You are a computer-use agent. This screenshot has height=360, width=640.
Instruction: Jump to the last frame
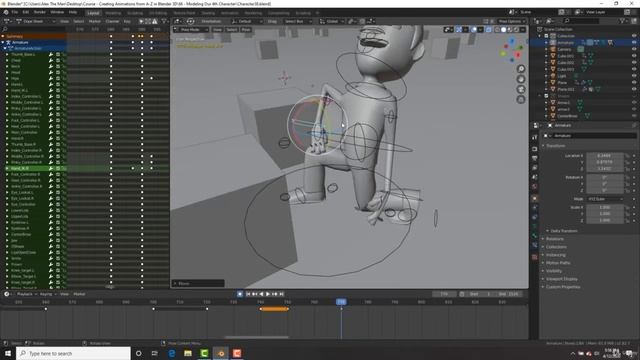pyautogui.click(x=281, y=294)
